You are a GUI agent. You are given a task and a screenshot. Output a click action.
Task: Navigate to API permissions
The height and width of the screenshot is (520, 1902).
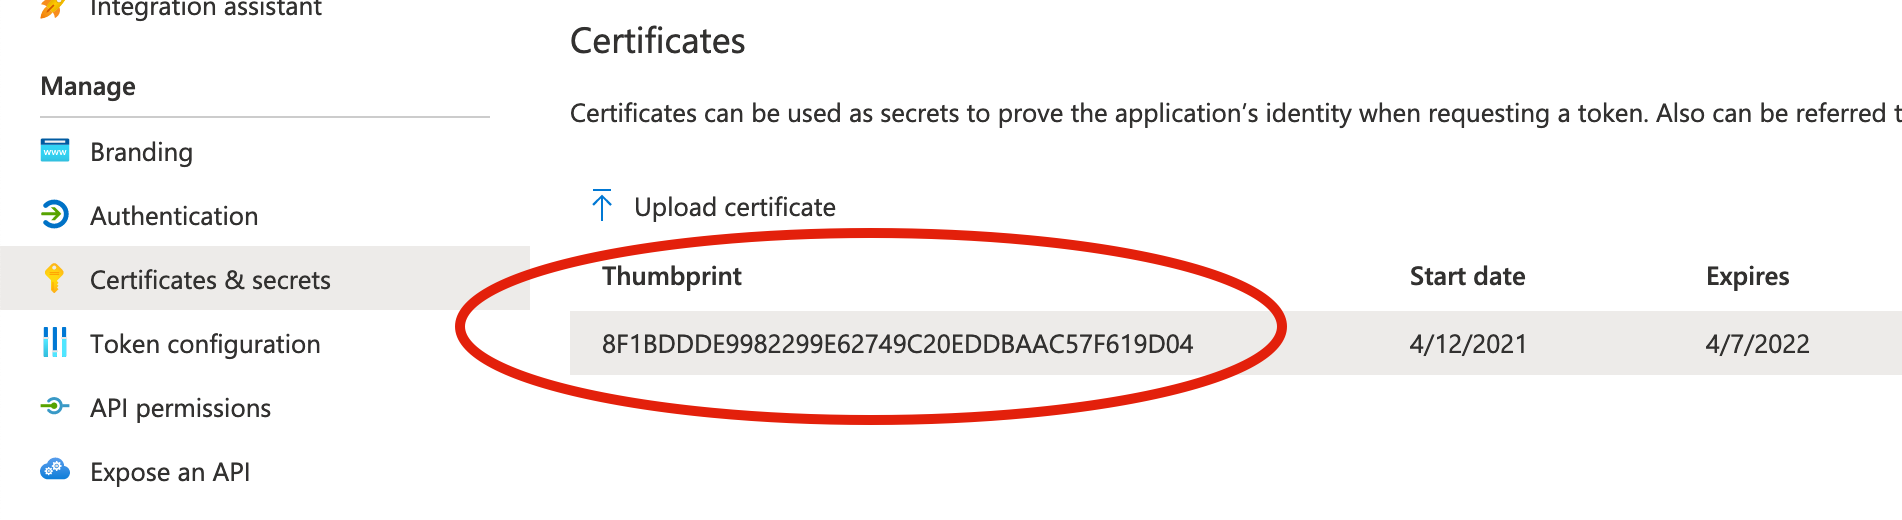click(x=180, y=408)
